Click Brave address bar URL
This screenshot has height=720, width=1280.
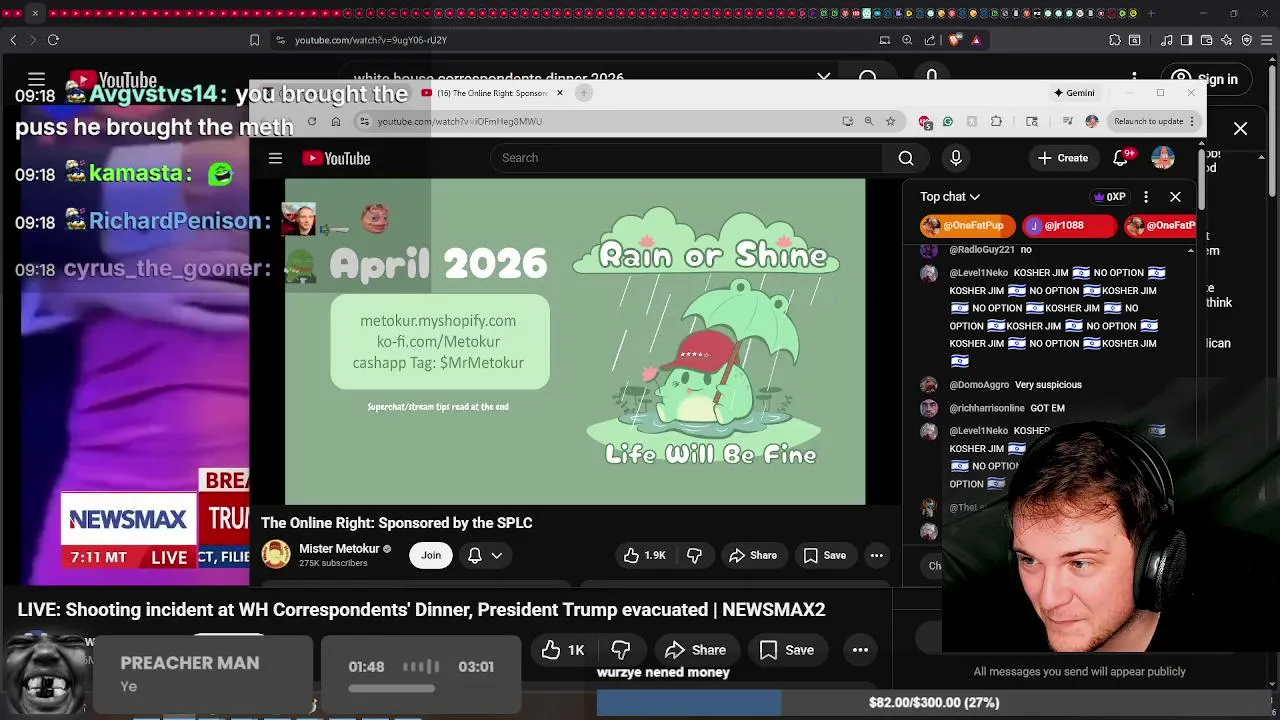click(371, 40)
